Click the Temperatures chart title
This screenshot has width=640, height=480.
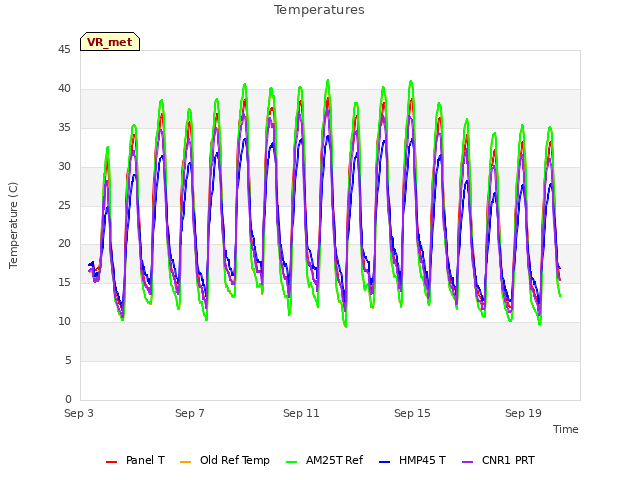click(x=319, y=10)
